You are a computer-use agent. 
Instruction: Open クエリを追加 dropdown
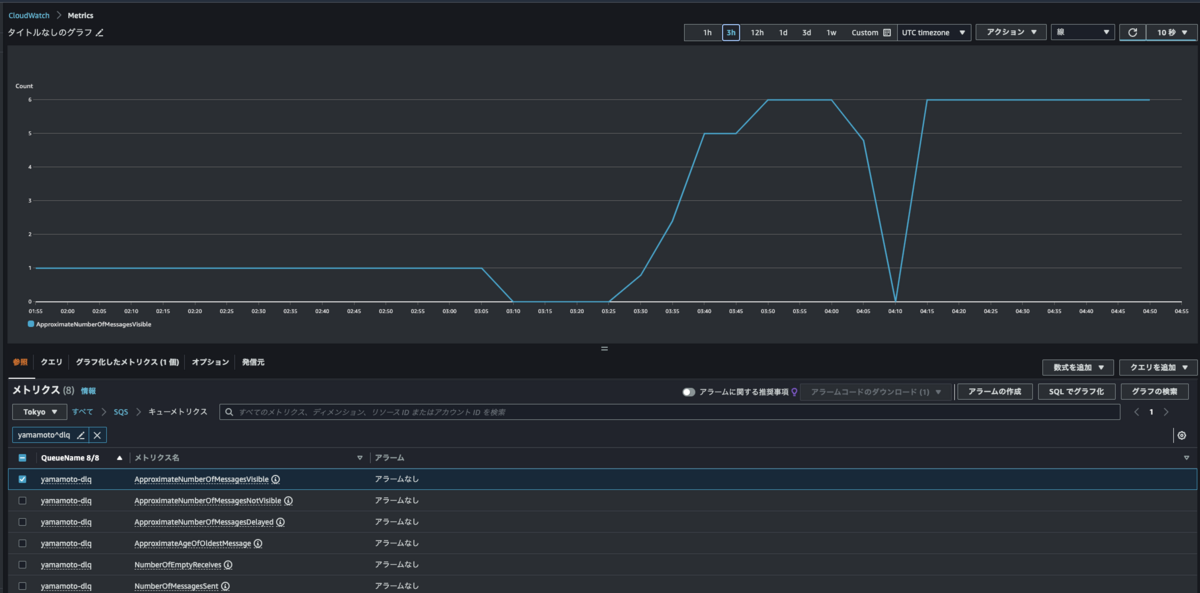(x=1158, y=368)
